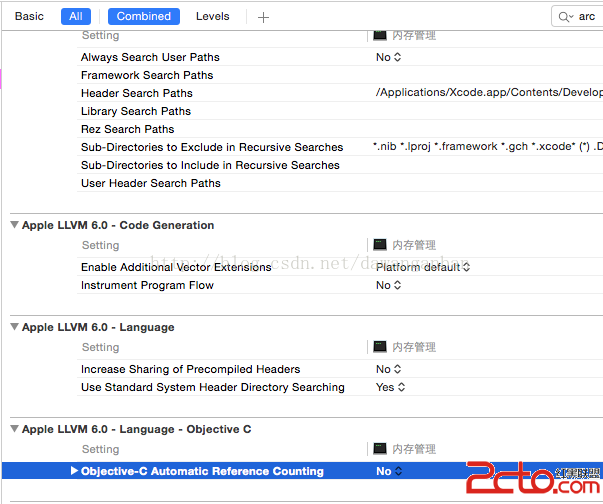Select Sub-Directories to Include in Recursive Searches
The height and width of the screenshot is (504, 603).
[210, 165]
